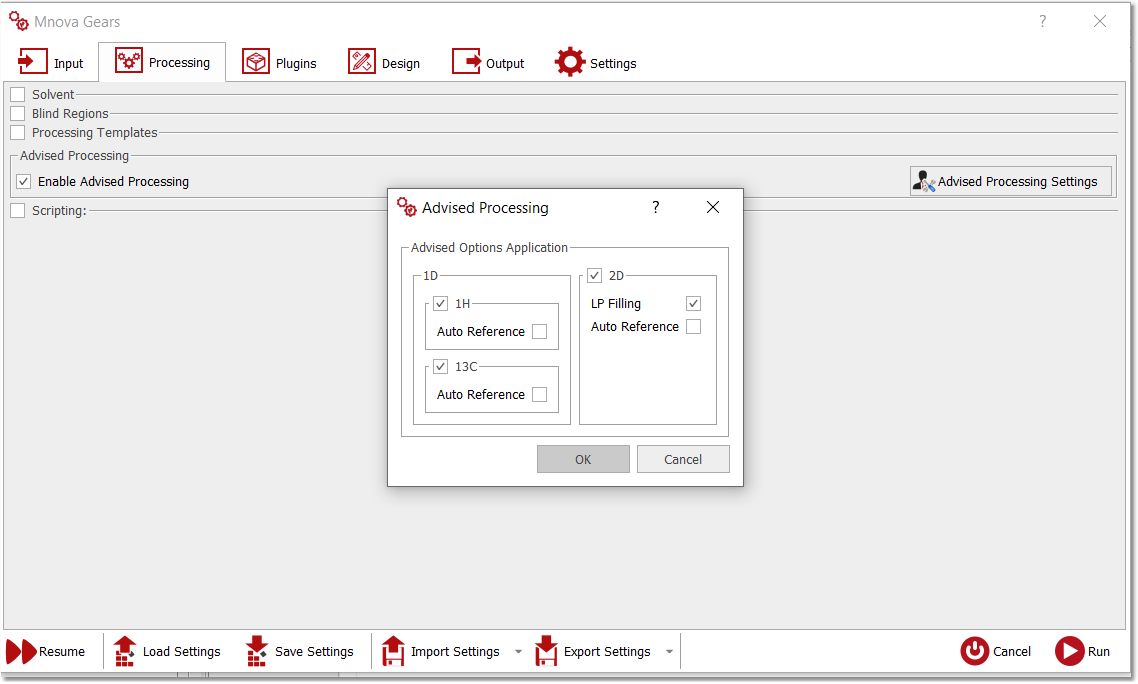The width and height of the screenshot is (1138, 684).
Task: Uncheck Enable Advised Processing
Action: [x=24, y=182]
